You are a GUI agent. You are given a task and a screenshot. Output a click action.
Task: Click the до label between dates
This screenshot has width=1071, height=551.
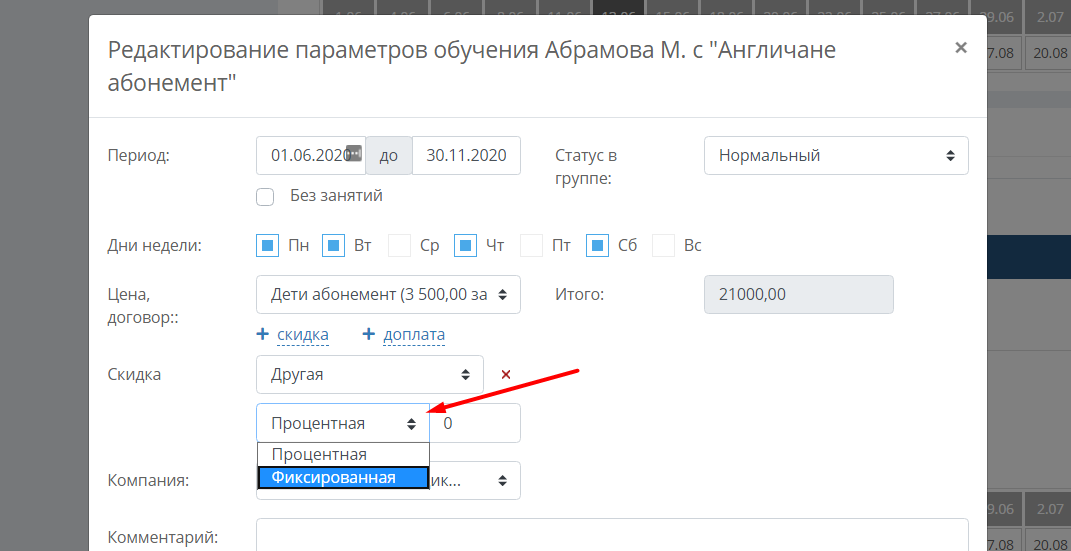coord(389,156)
